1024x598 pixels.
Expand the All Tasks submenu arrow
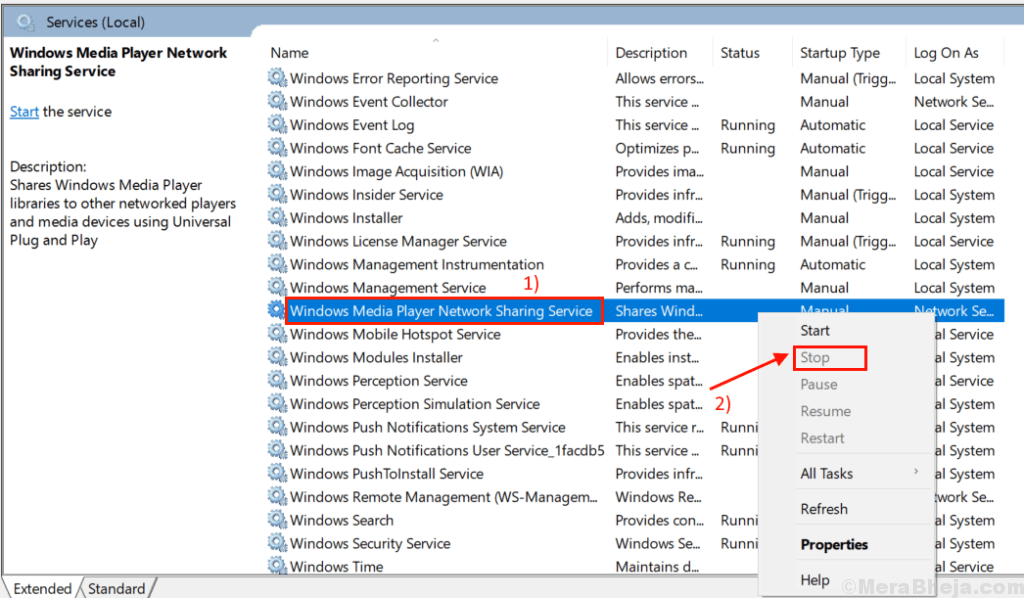point(915,473)
